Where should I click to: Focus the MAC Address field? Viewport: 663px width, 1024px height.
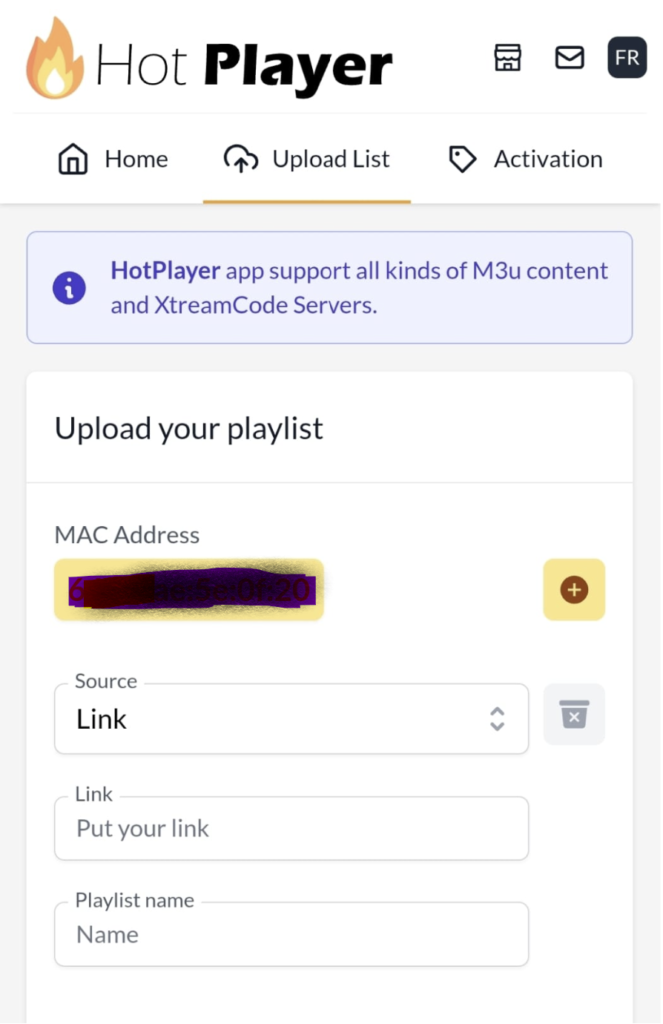point(189,590)
